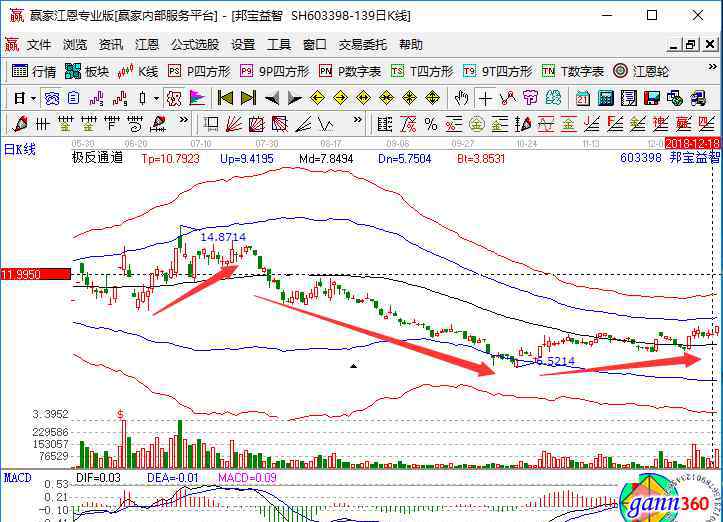
Task: Open the 资讯 menu
Action: 111,45
